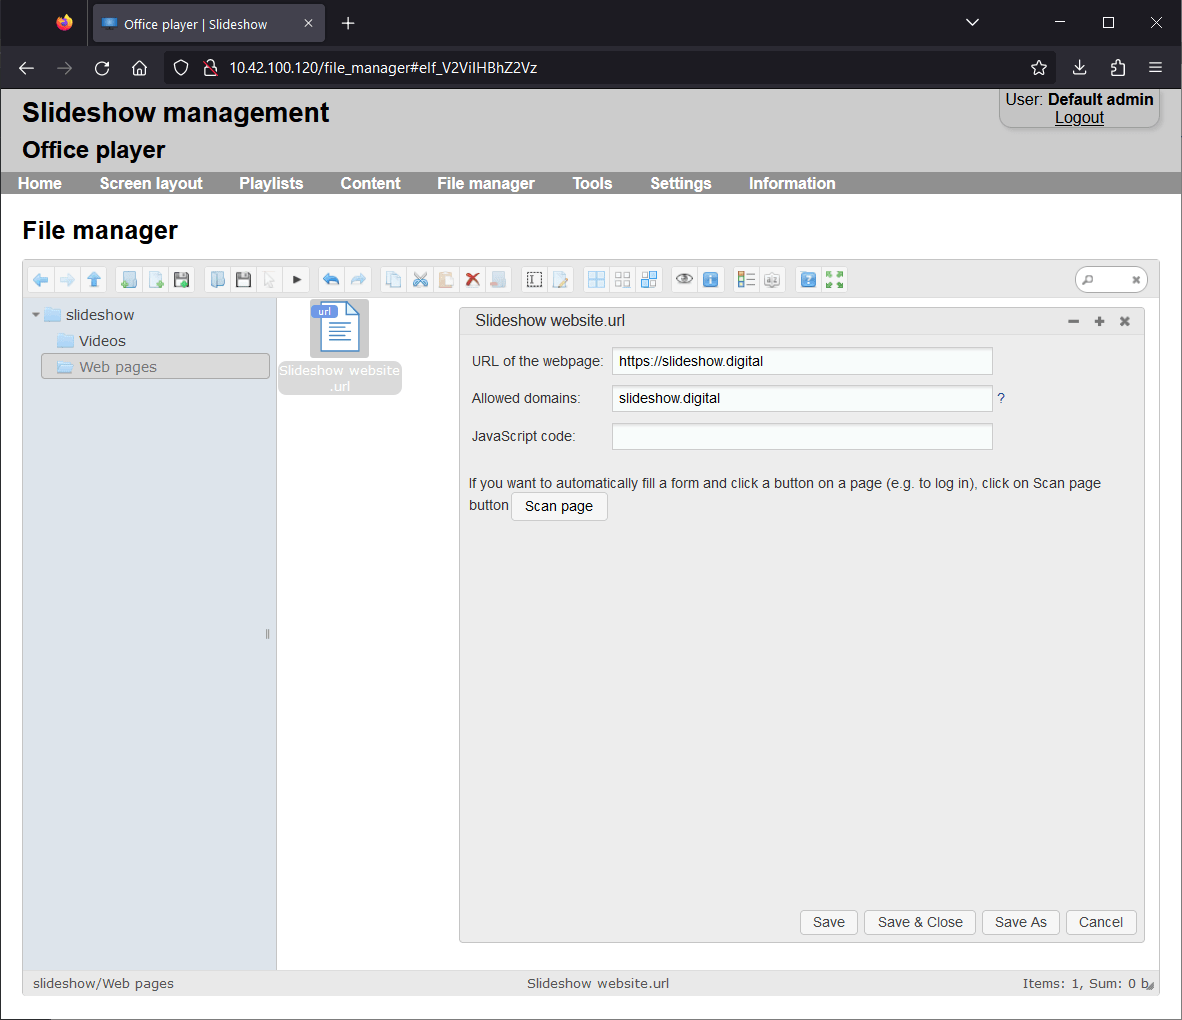The height and width of the screenshot is (1020, 1182).
Task: Log out using the Logout link
Action: [1079, 117]
